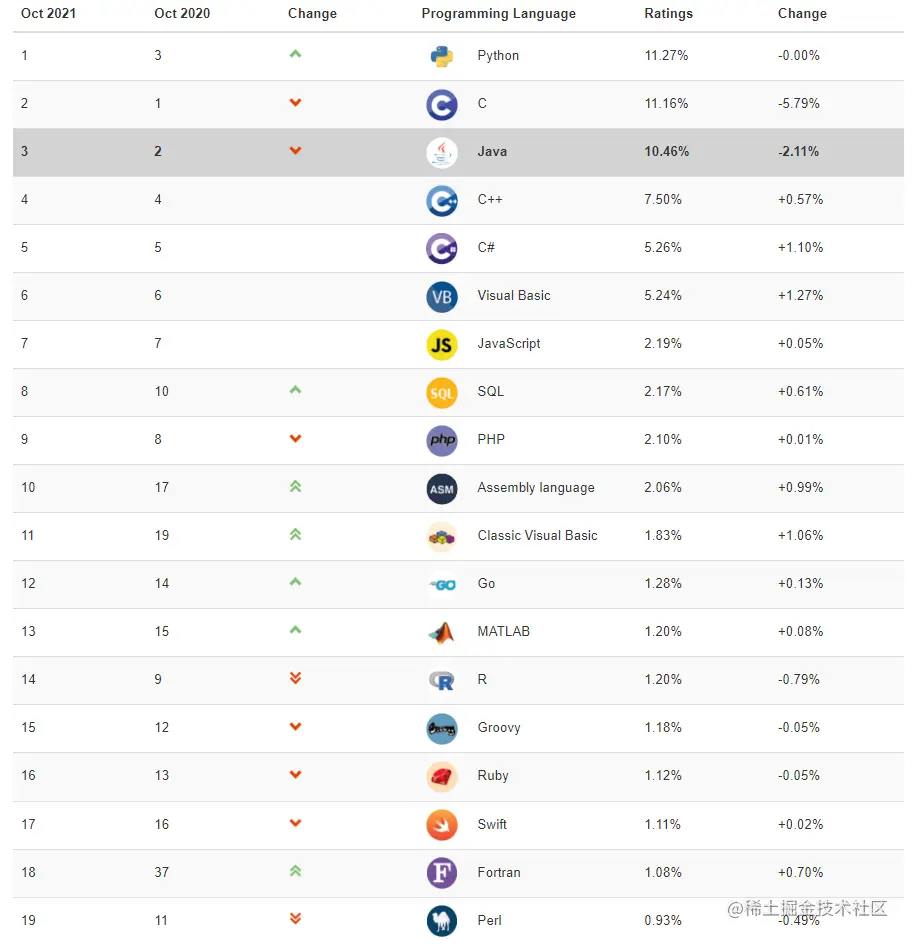Screen dimensions: 913x944
Task: Click the blue VB Visual Basic icon
Action: pyautogui.click(x=442, y=296)
